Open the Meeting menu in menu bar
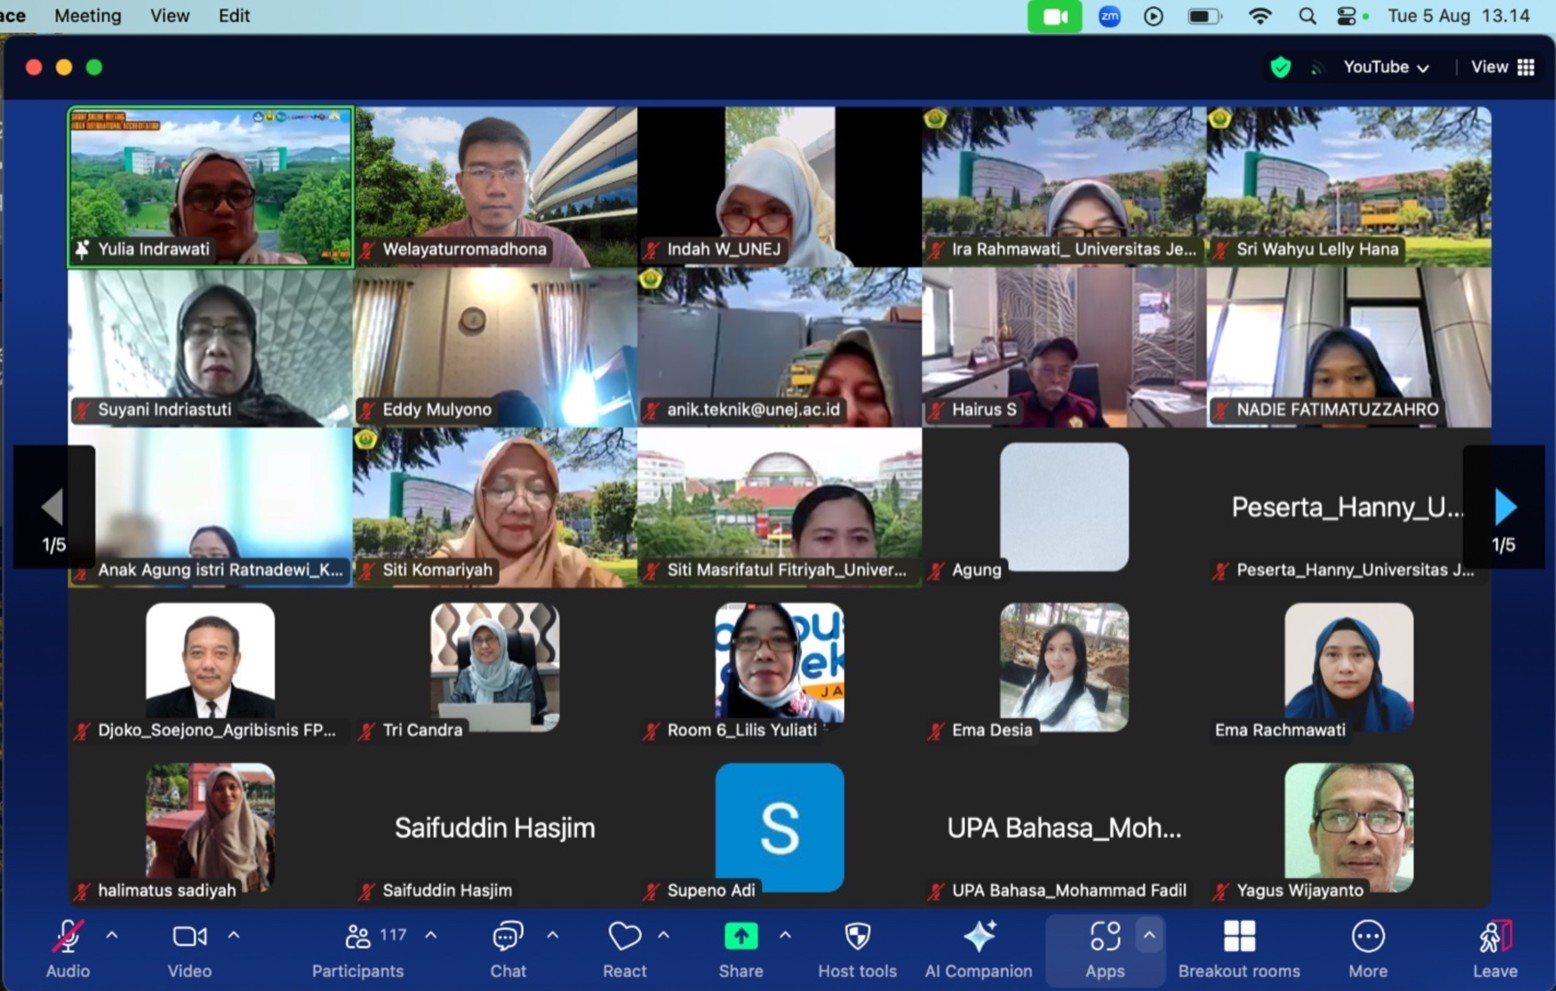 (x=87, y=16)
